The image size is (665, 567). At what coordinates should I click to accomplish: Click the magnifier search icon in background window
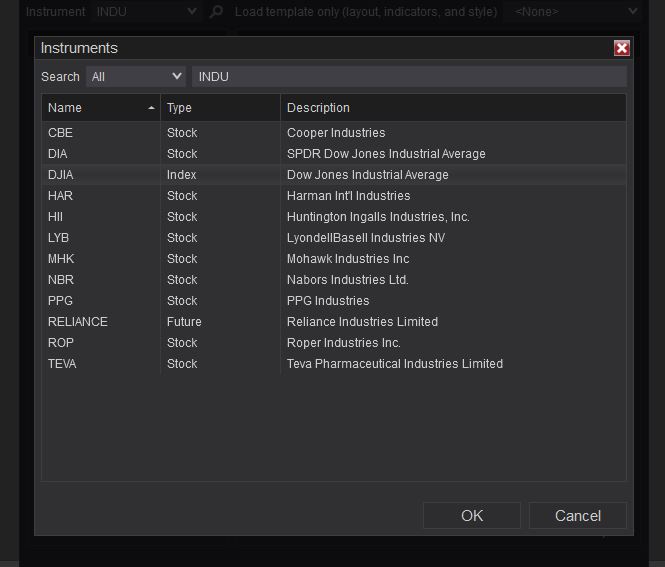click(x=216, y=12)
